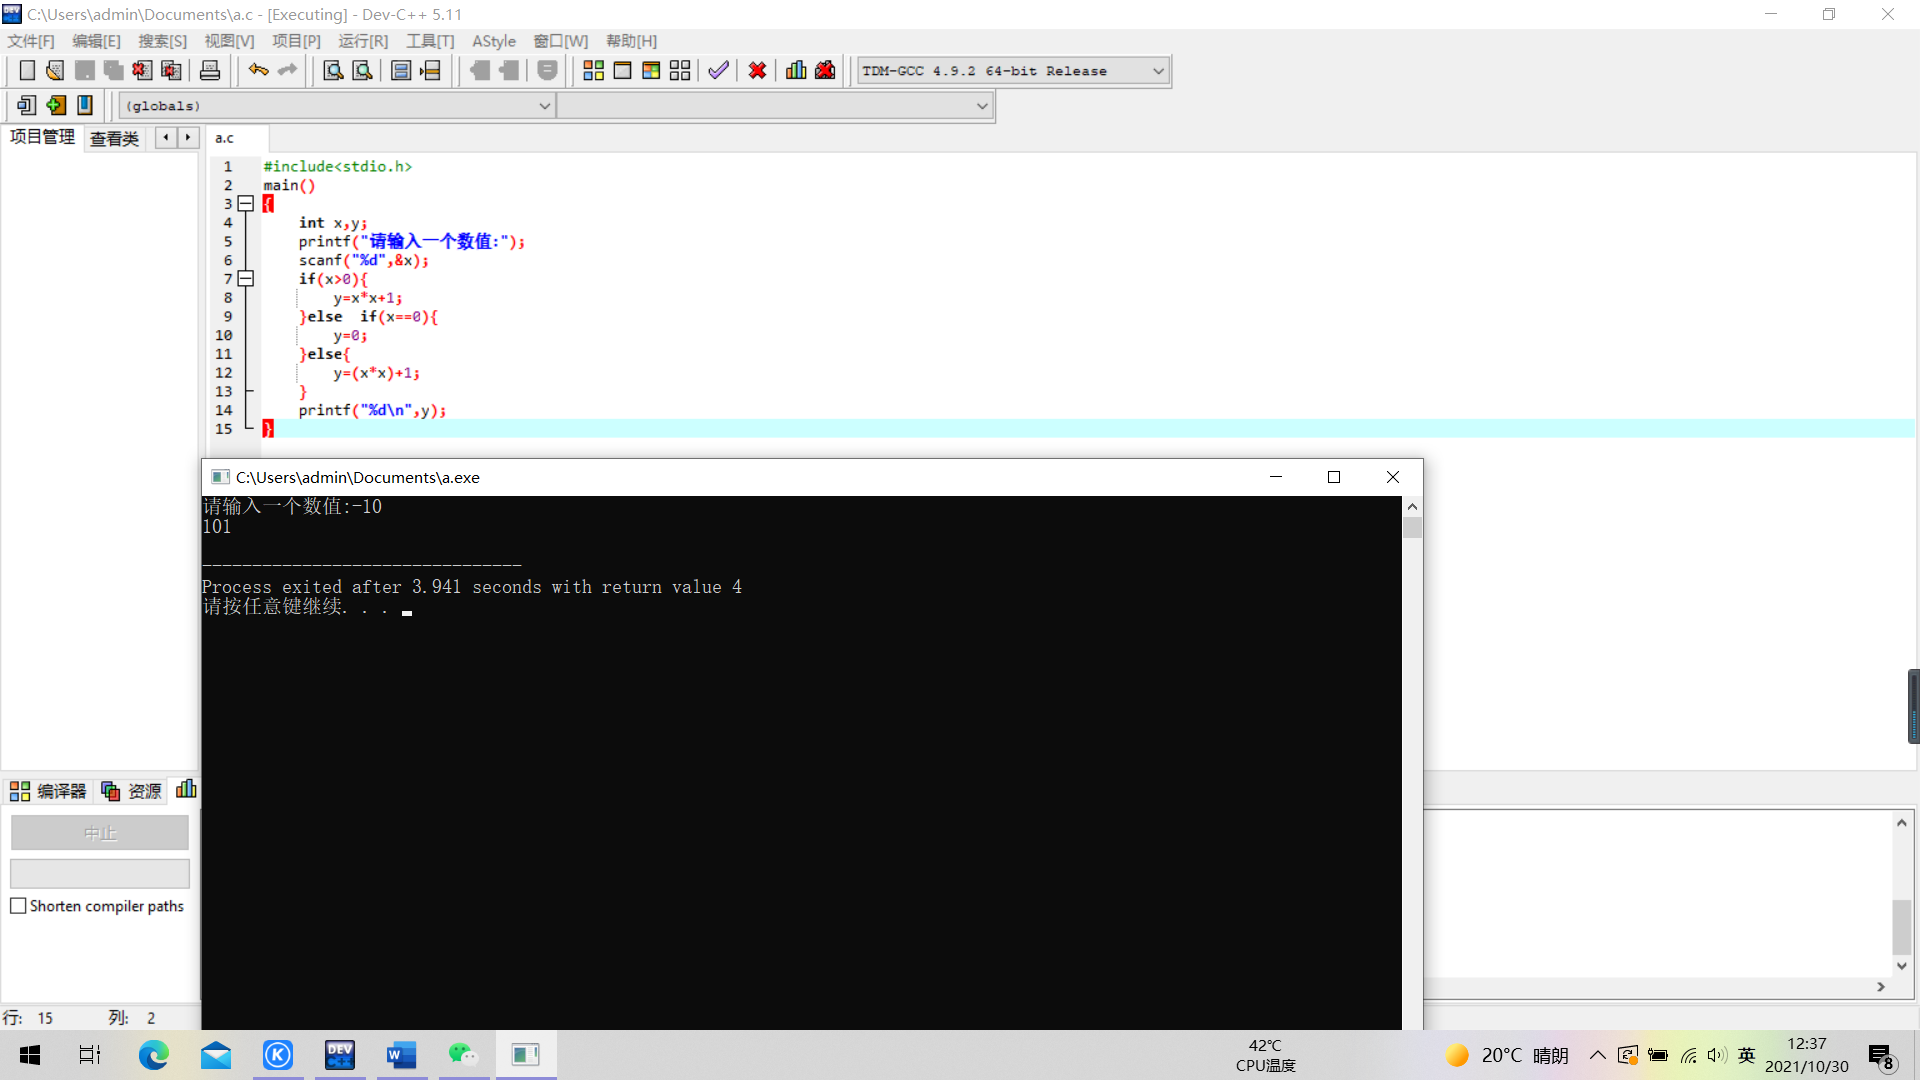
Task: Open Dev-C++ from the Windows taskbar
Action: 340,1055
